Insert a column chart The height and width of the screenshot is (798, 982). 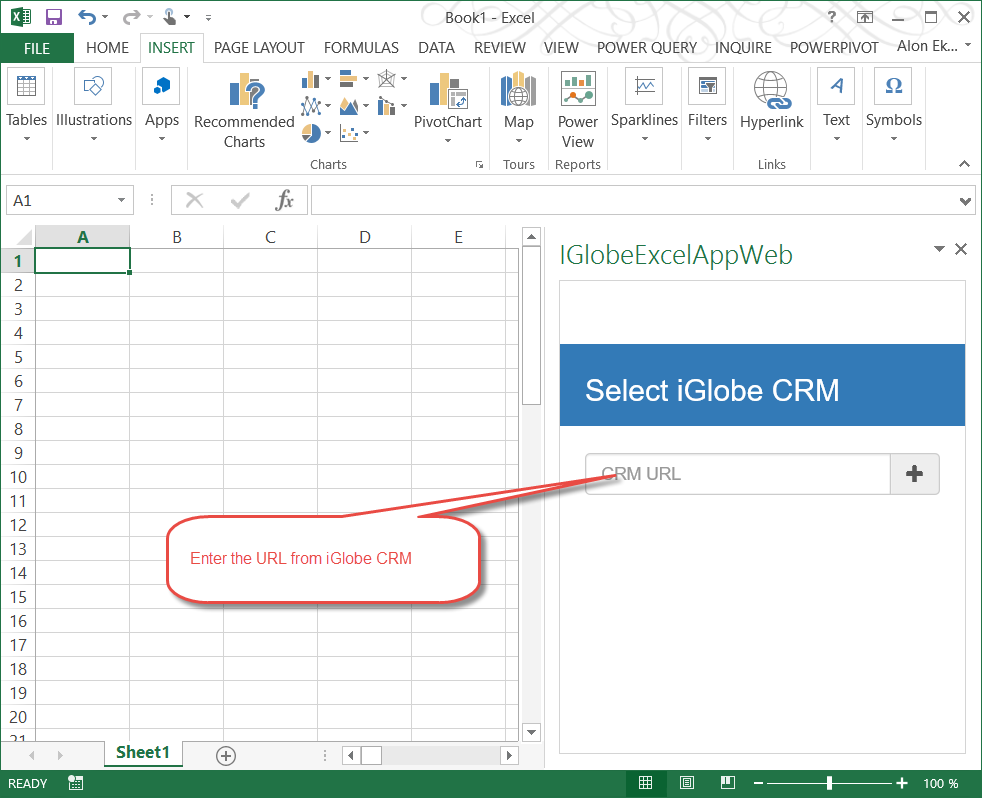[311, 79]
